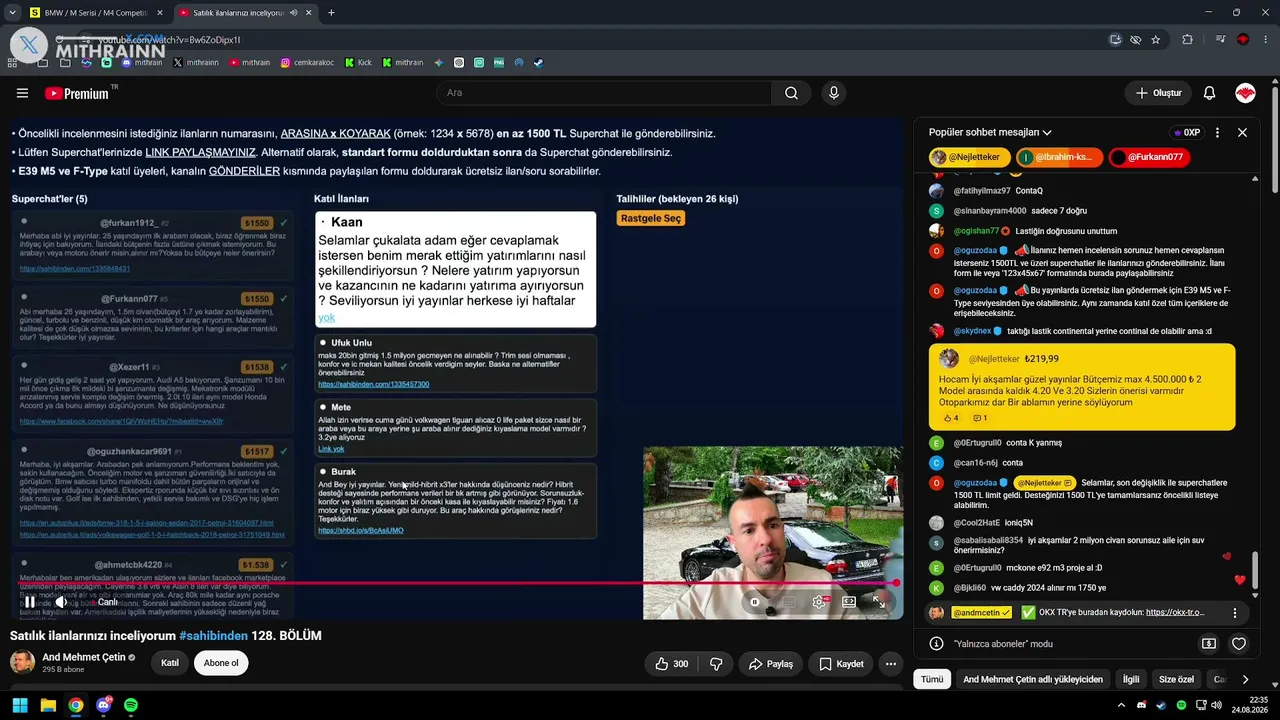The width and height of the screenshot is (1280, 720).
Task: Open Spotify from the taskbar
Action: click(131, 705)
